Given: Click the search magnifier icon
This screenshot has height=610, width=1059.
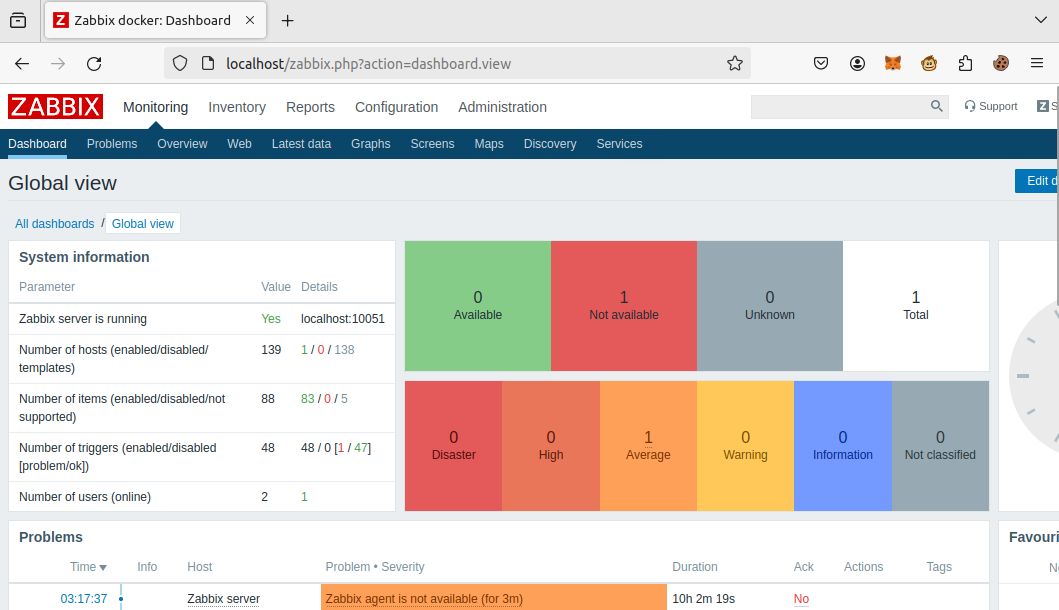Looking at the screenshot, I should tap(936, 106).
